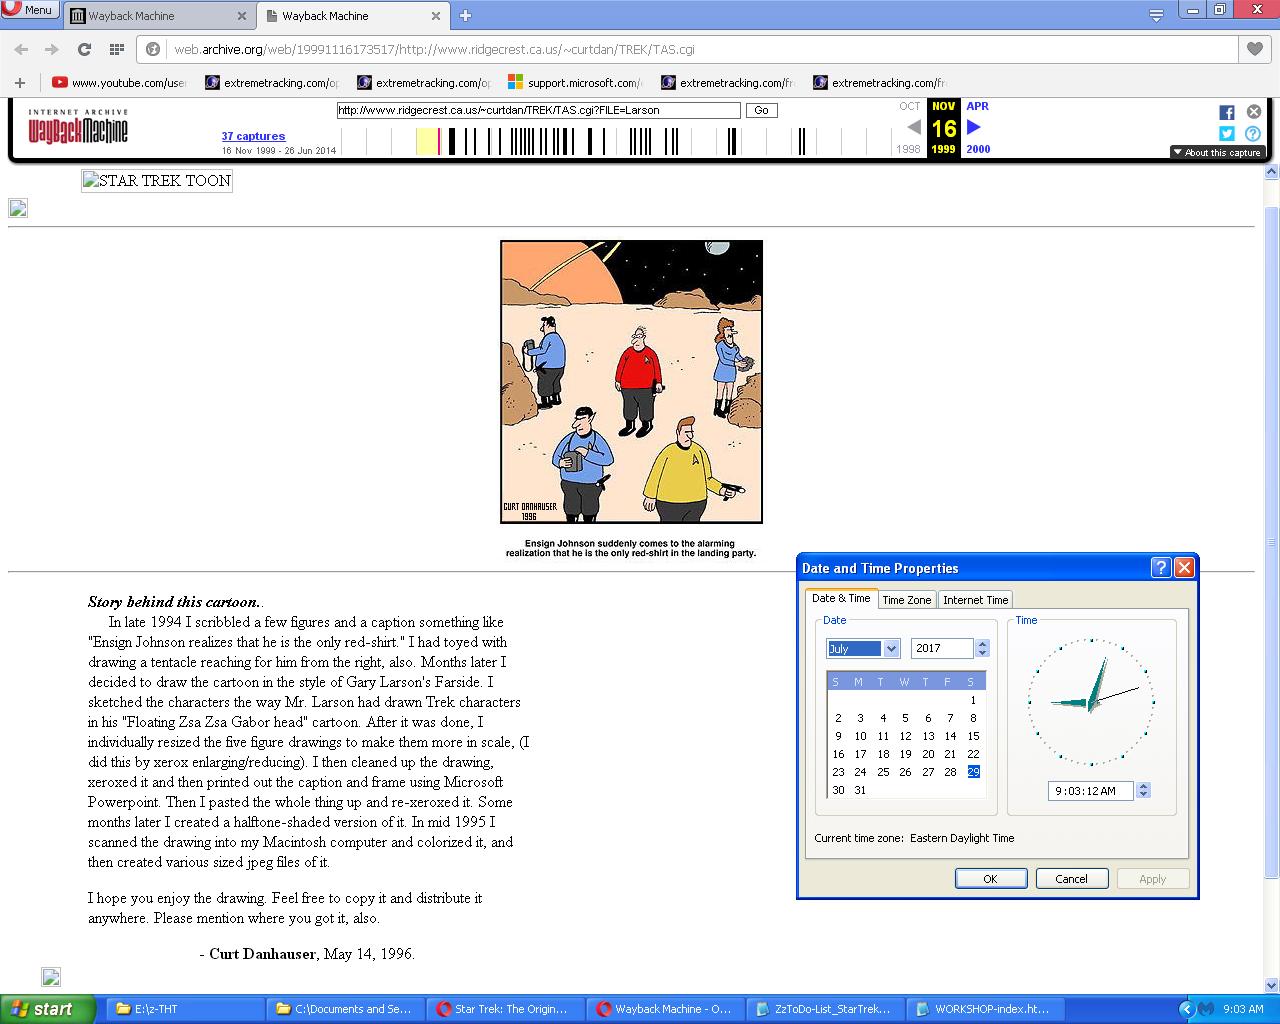
Task: Select the year 2000 in Wayback toolbar
Action: coord(978,149)
